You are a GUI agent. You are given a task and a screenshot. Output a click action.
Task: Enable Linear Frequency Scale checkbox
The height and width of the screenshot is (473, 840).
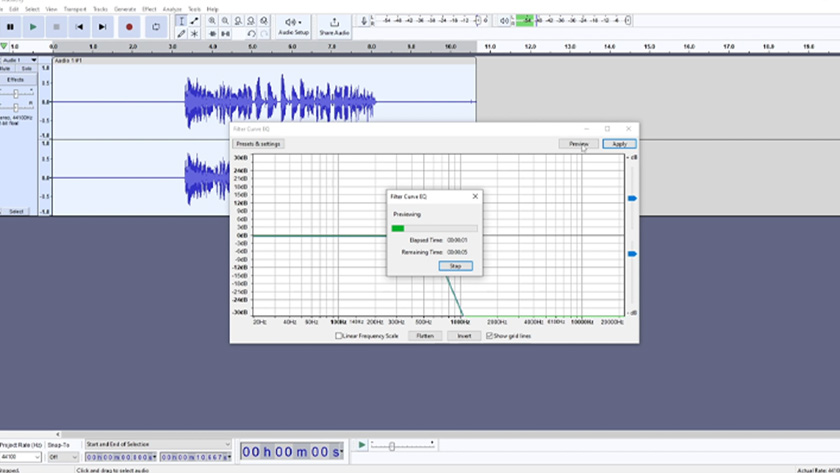click(340, 336)
